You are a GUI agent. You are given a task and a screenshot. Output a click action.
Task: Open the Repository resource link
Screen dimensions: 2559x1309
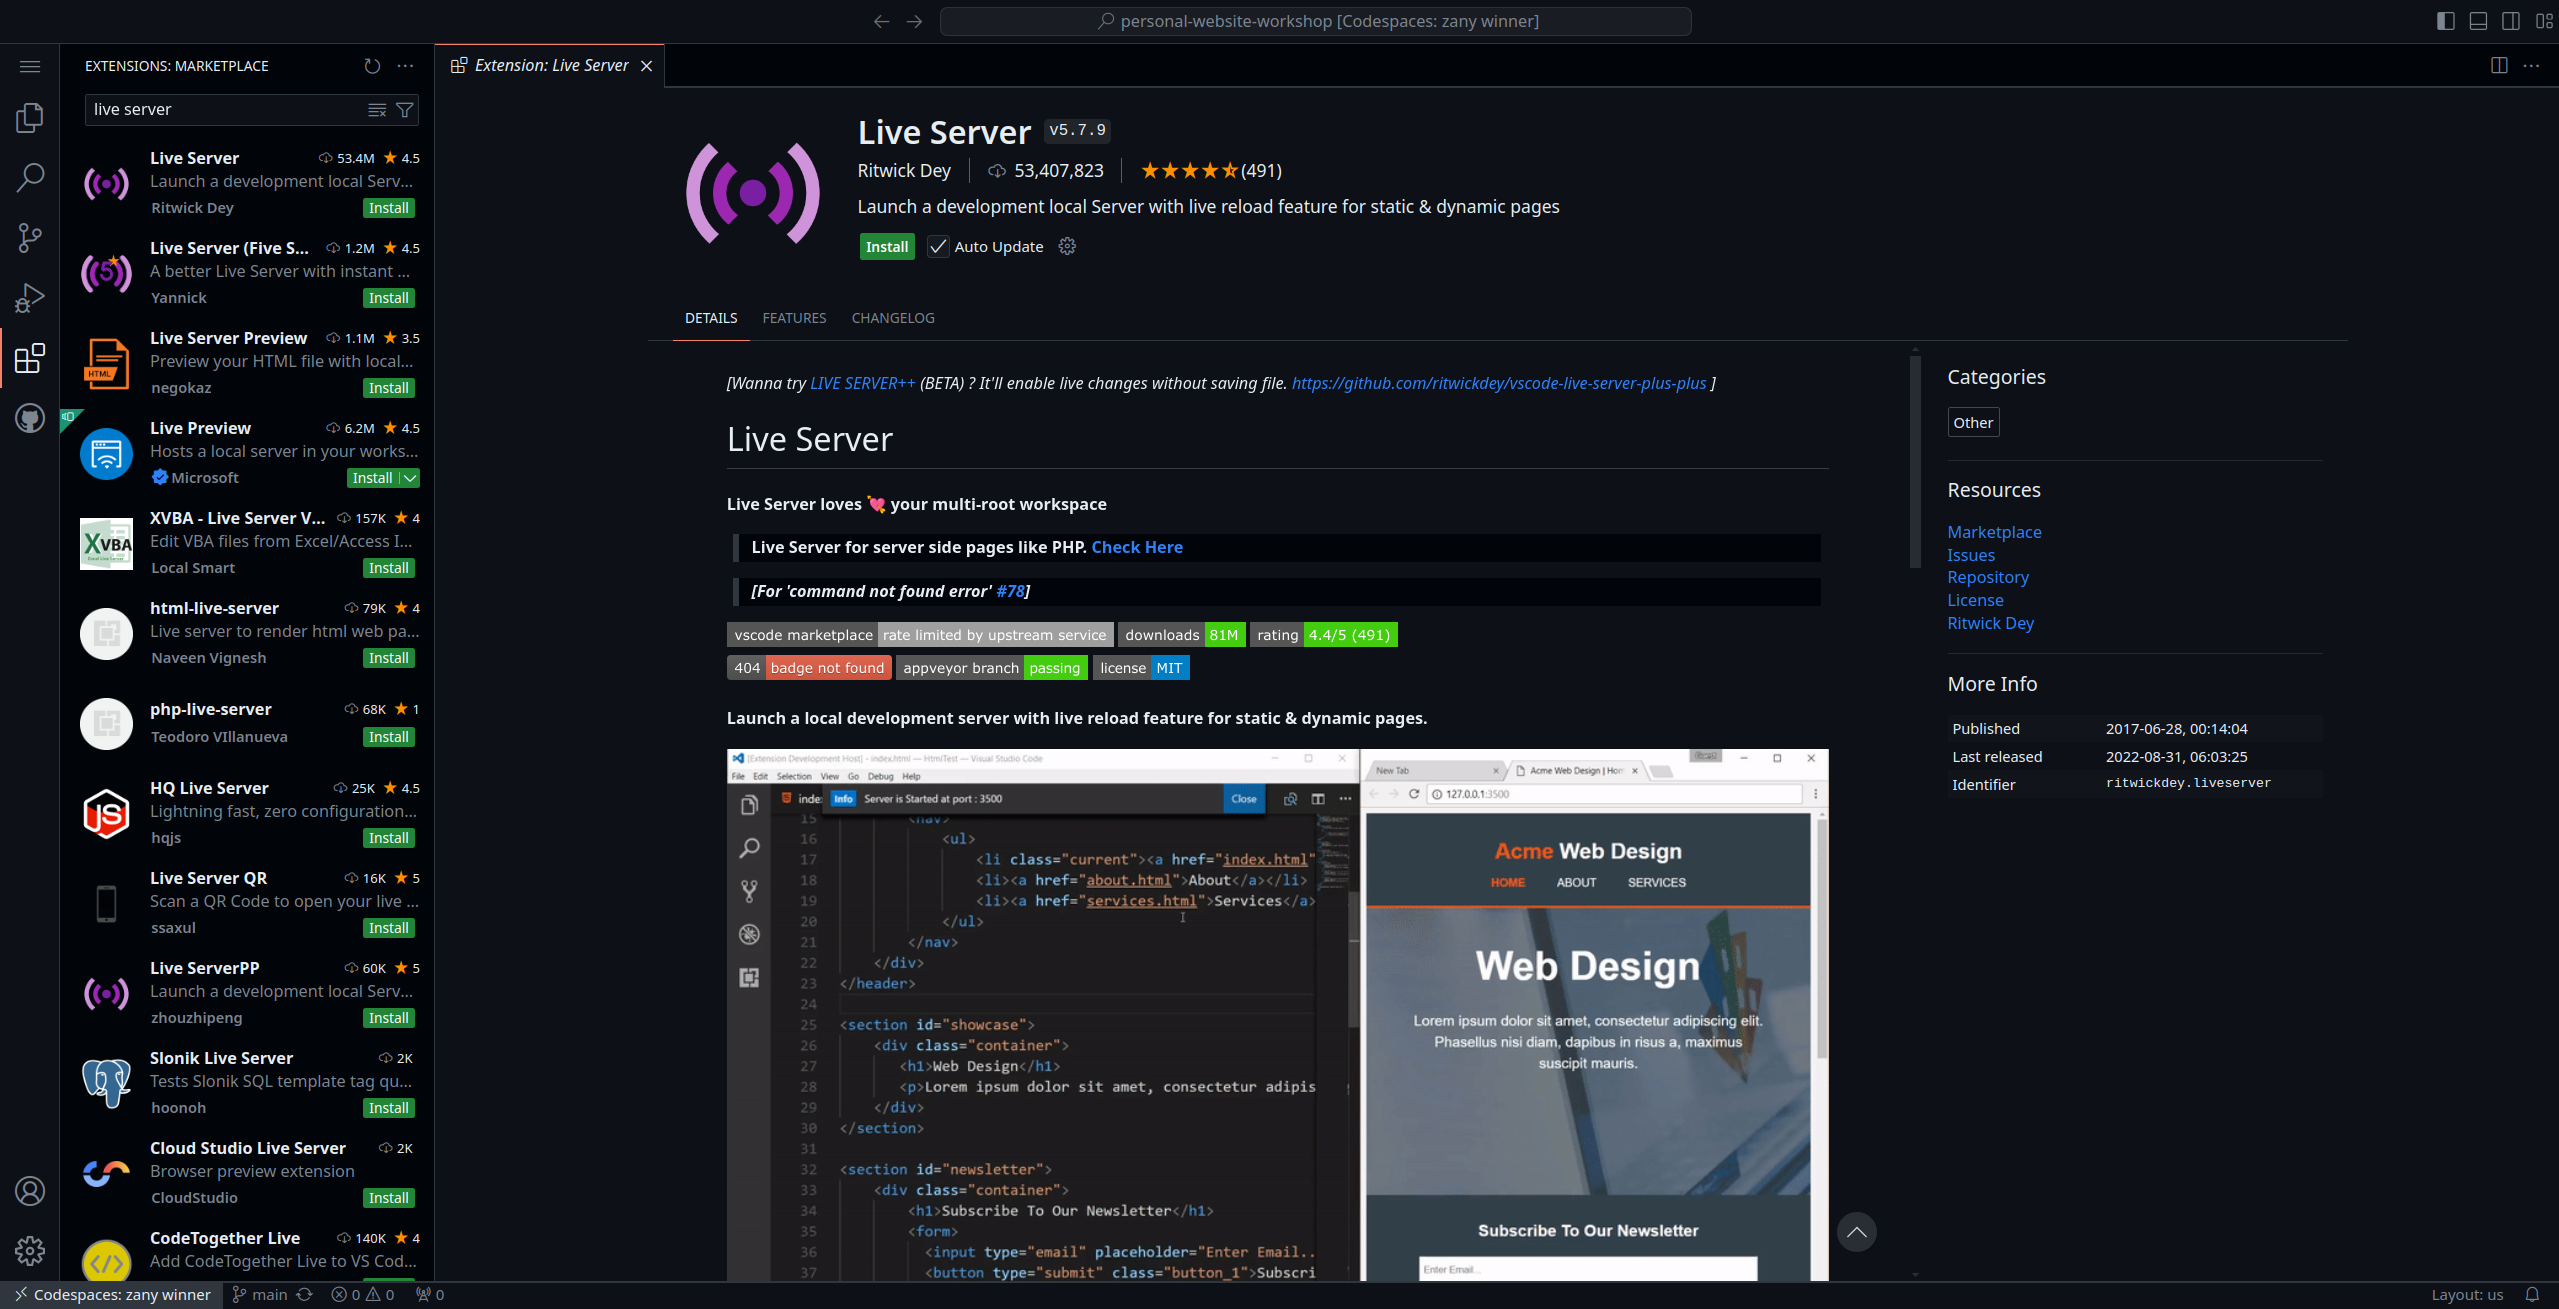click(x=1988, y=577)
